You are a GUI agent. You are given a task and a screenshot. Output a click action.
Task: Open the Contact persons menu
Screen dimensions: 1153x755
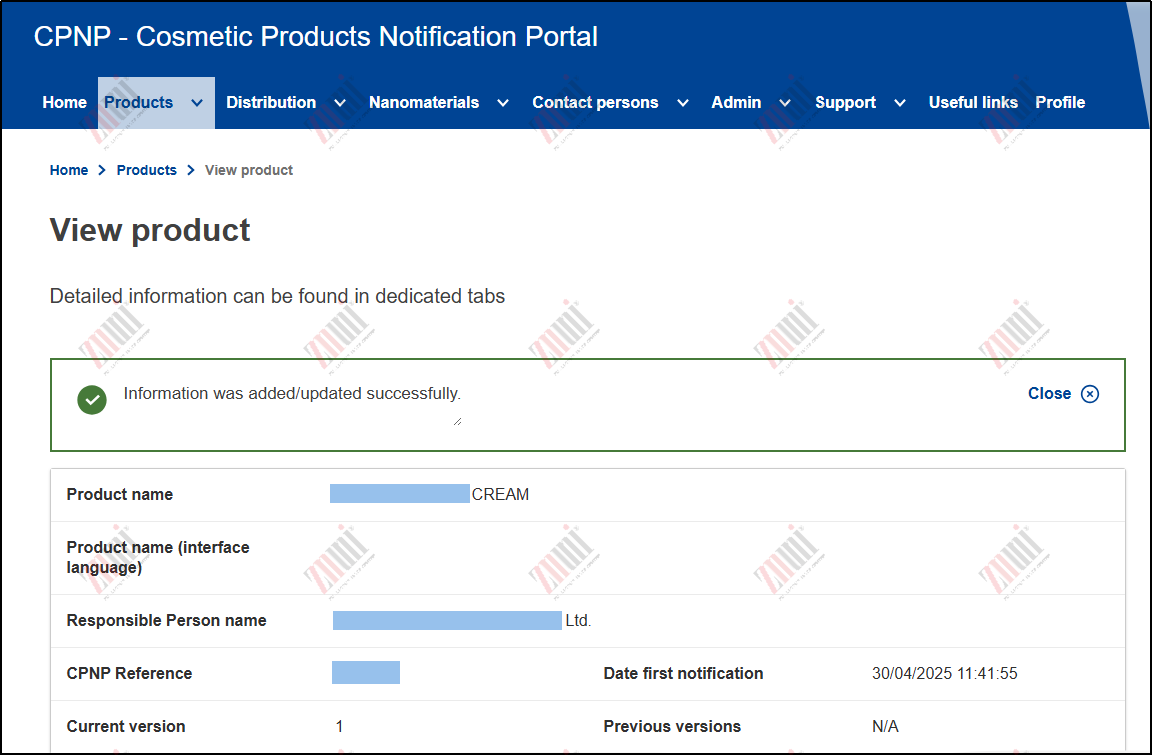(595, 102)
